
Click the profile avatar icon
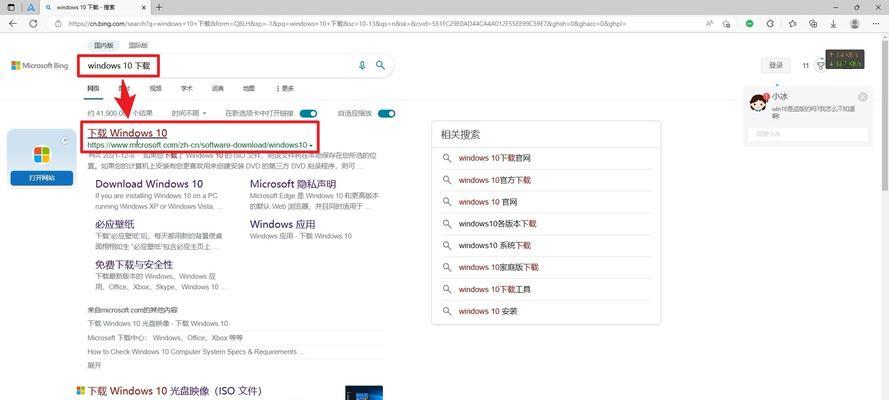(x=855, y=24)
